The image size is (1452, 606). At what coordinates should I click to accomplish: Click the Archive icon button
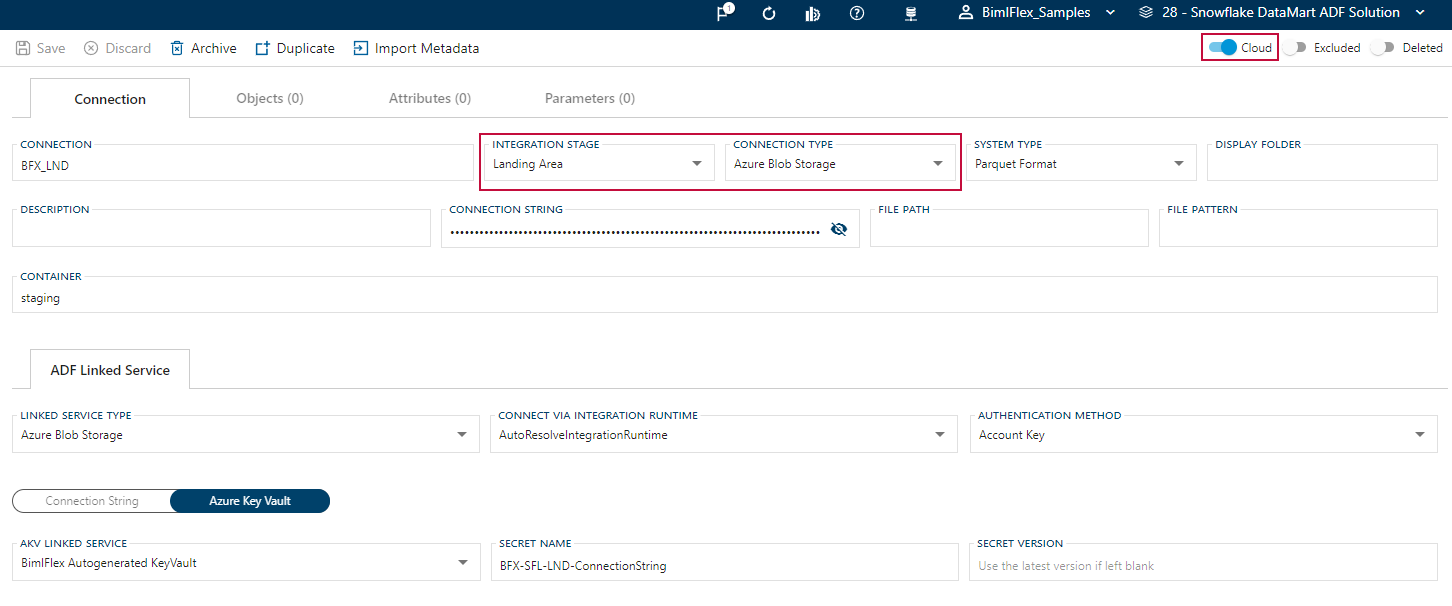point(178,48)
